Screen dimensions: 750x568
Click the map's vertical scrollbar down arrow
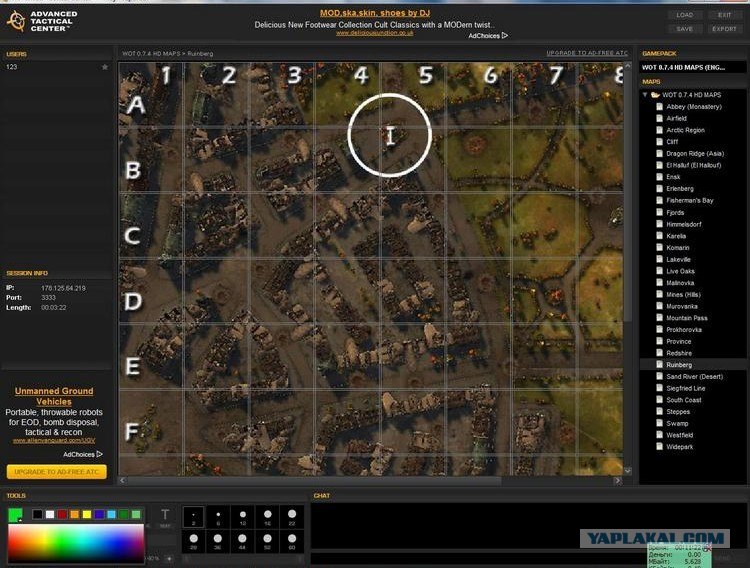(x=628, y=471)
